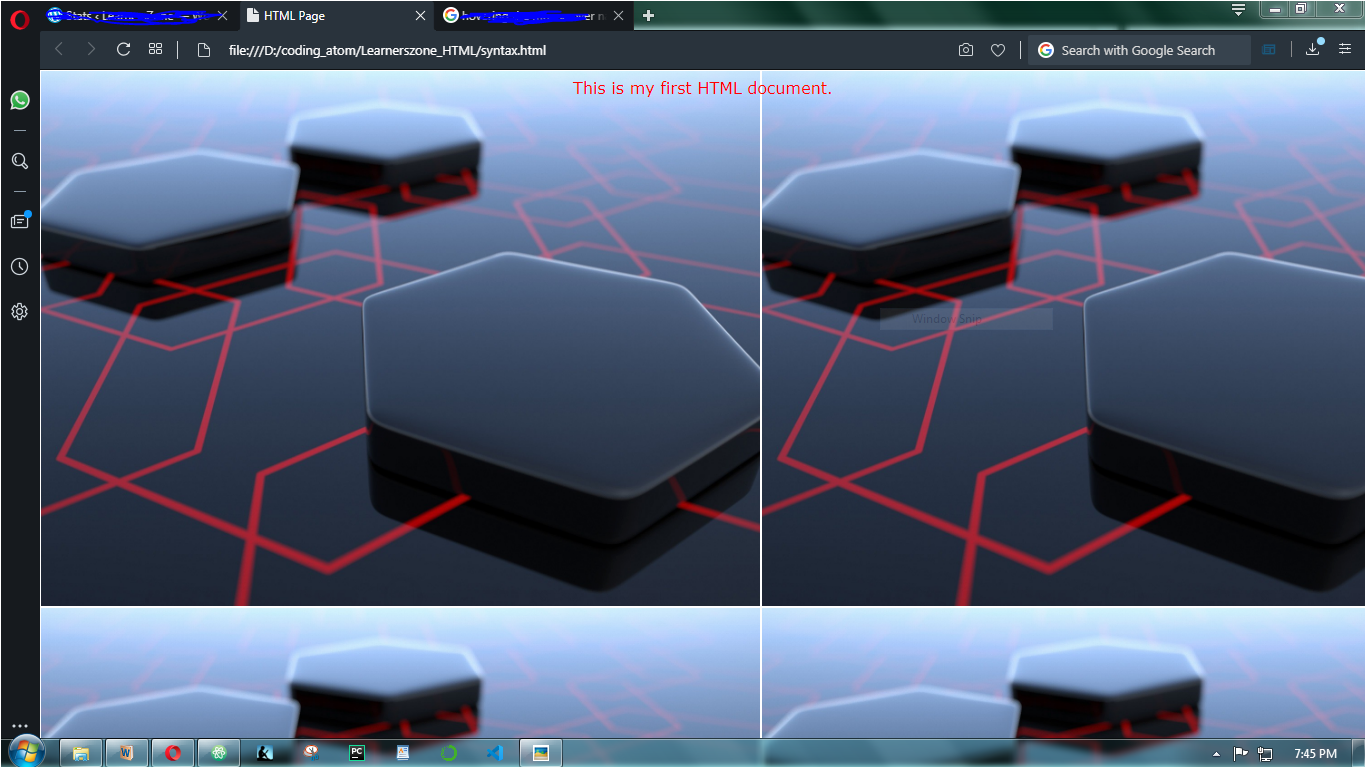Viewport: 1366px width, 768px height.
Task: Open the History clock icon in sidebar
Action: (x=20, y=266)
